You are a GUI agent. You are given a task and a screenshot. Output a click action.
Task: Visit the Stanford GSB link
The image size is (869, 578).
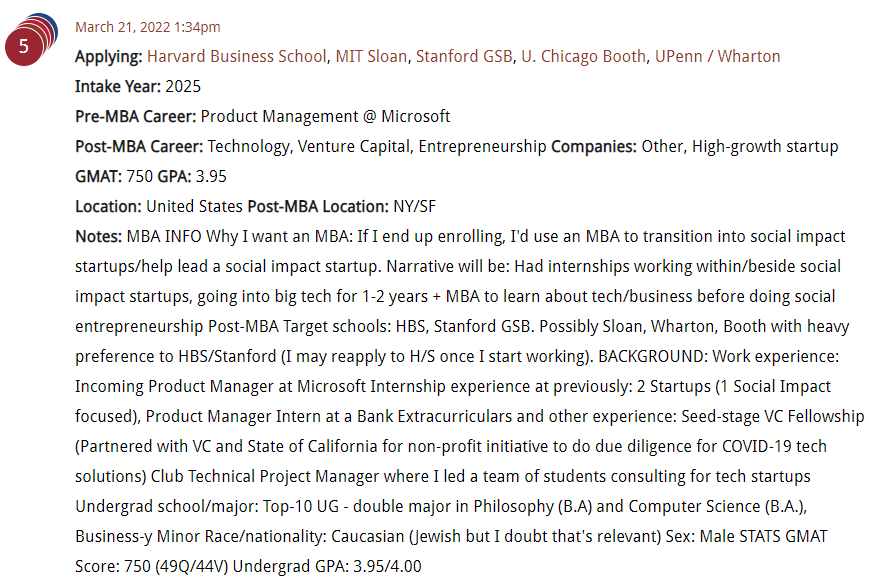tap(463, 56)
